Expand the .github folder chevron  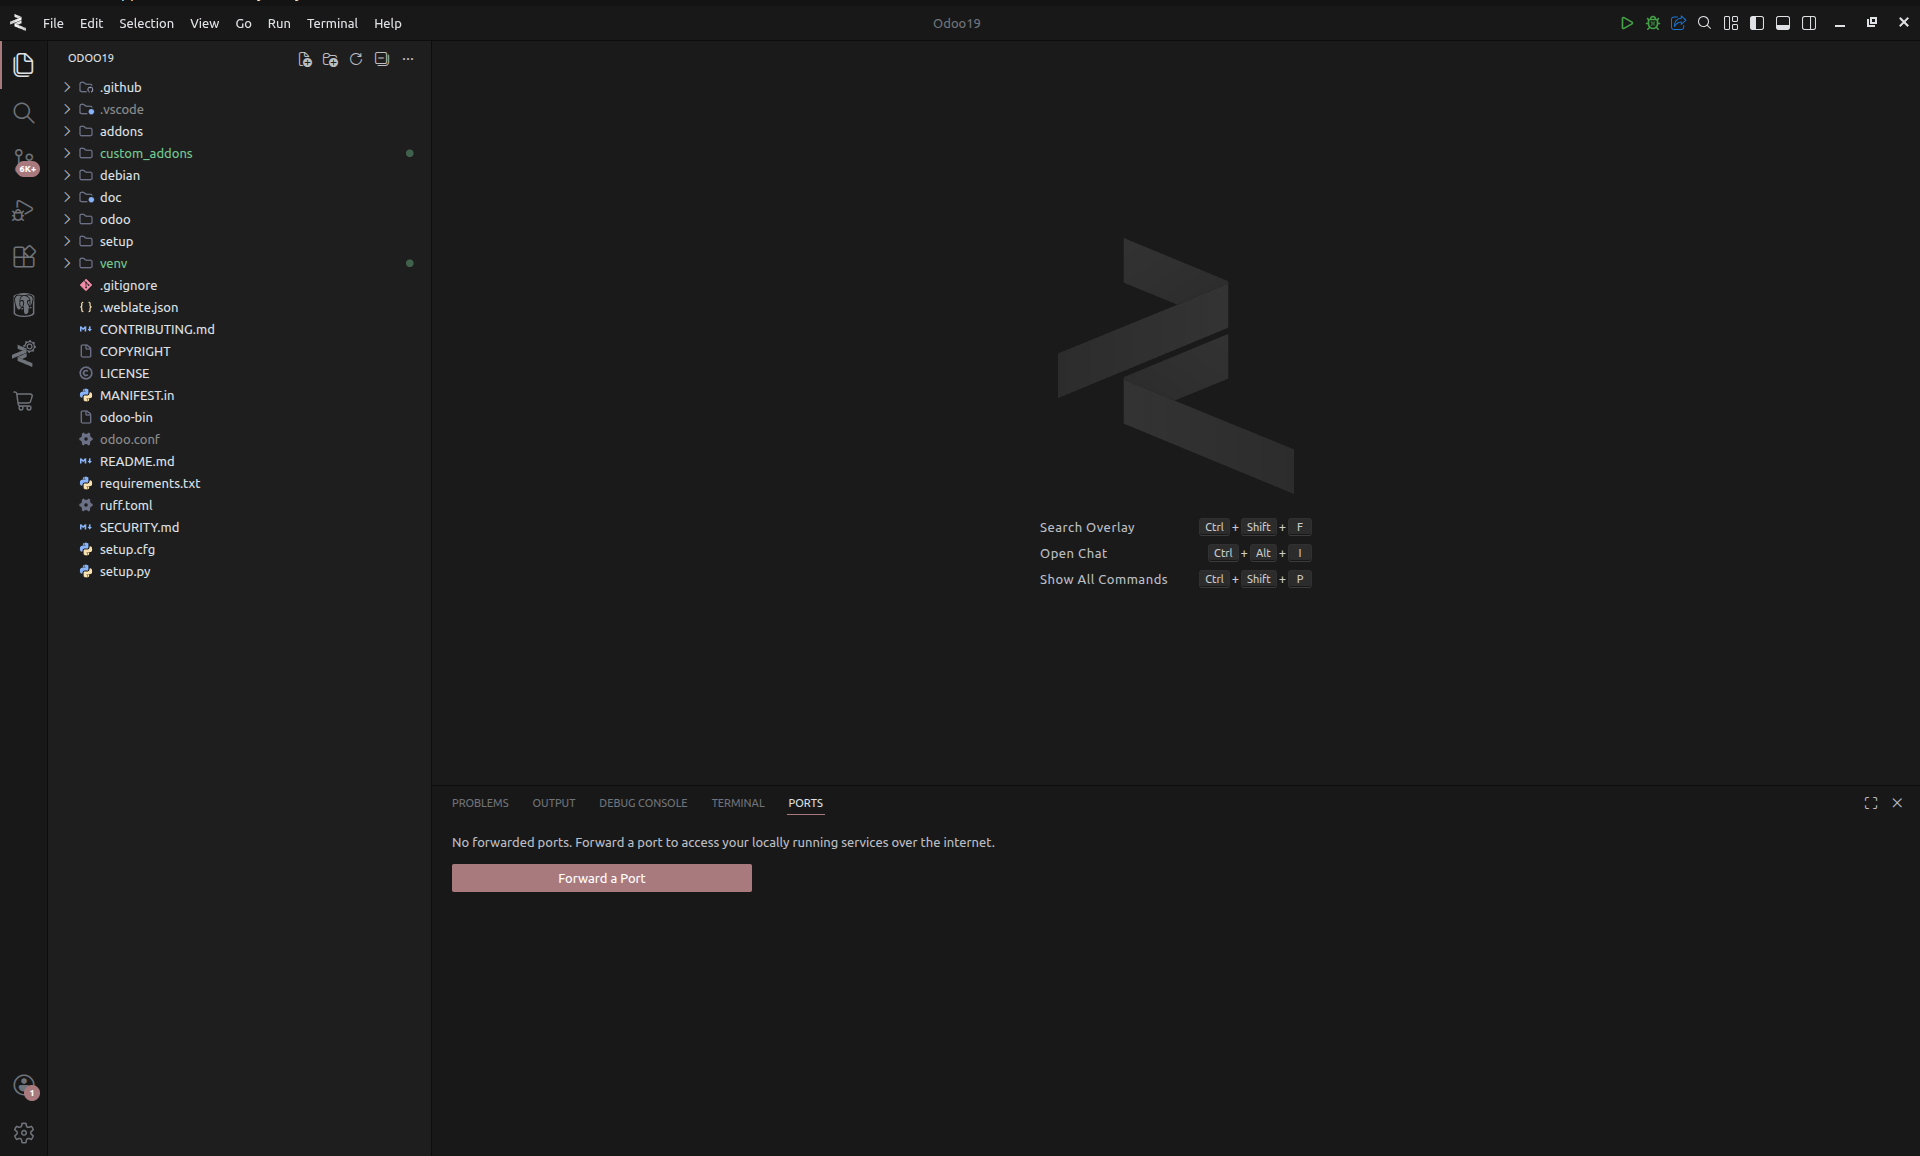tap(67, 87)
